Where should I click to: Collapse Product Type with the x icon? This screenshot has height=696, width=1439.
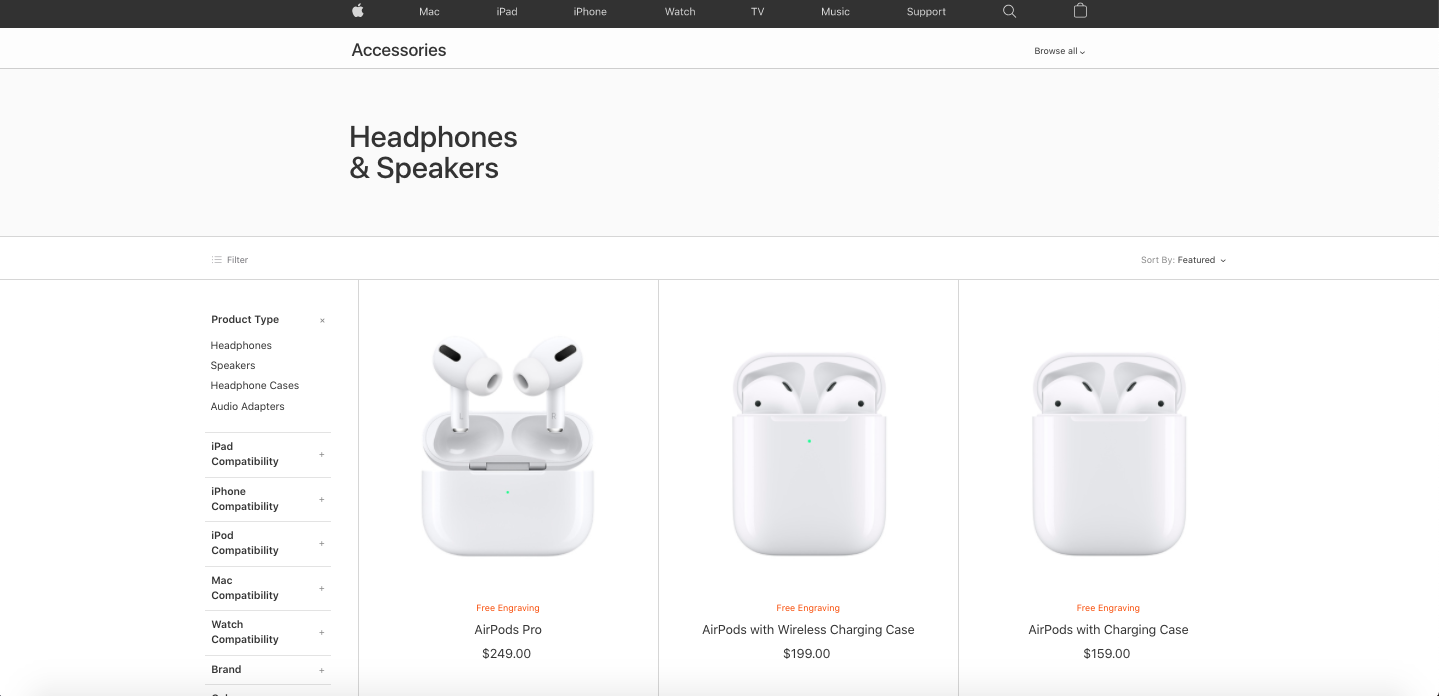322,321
